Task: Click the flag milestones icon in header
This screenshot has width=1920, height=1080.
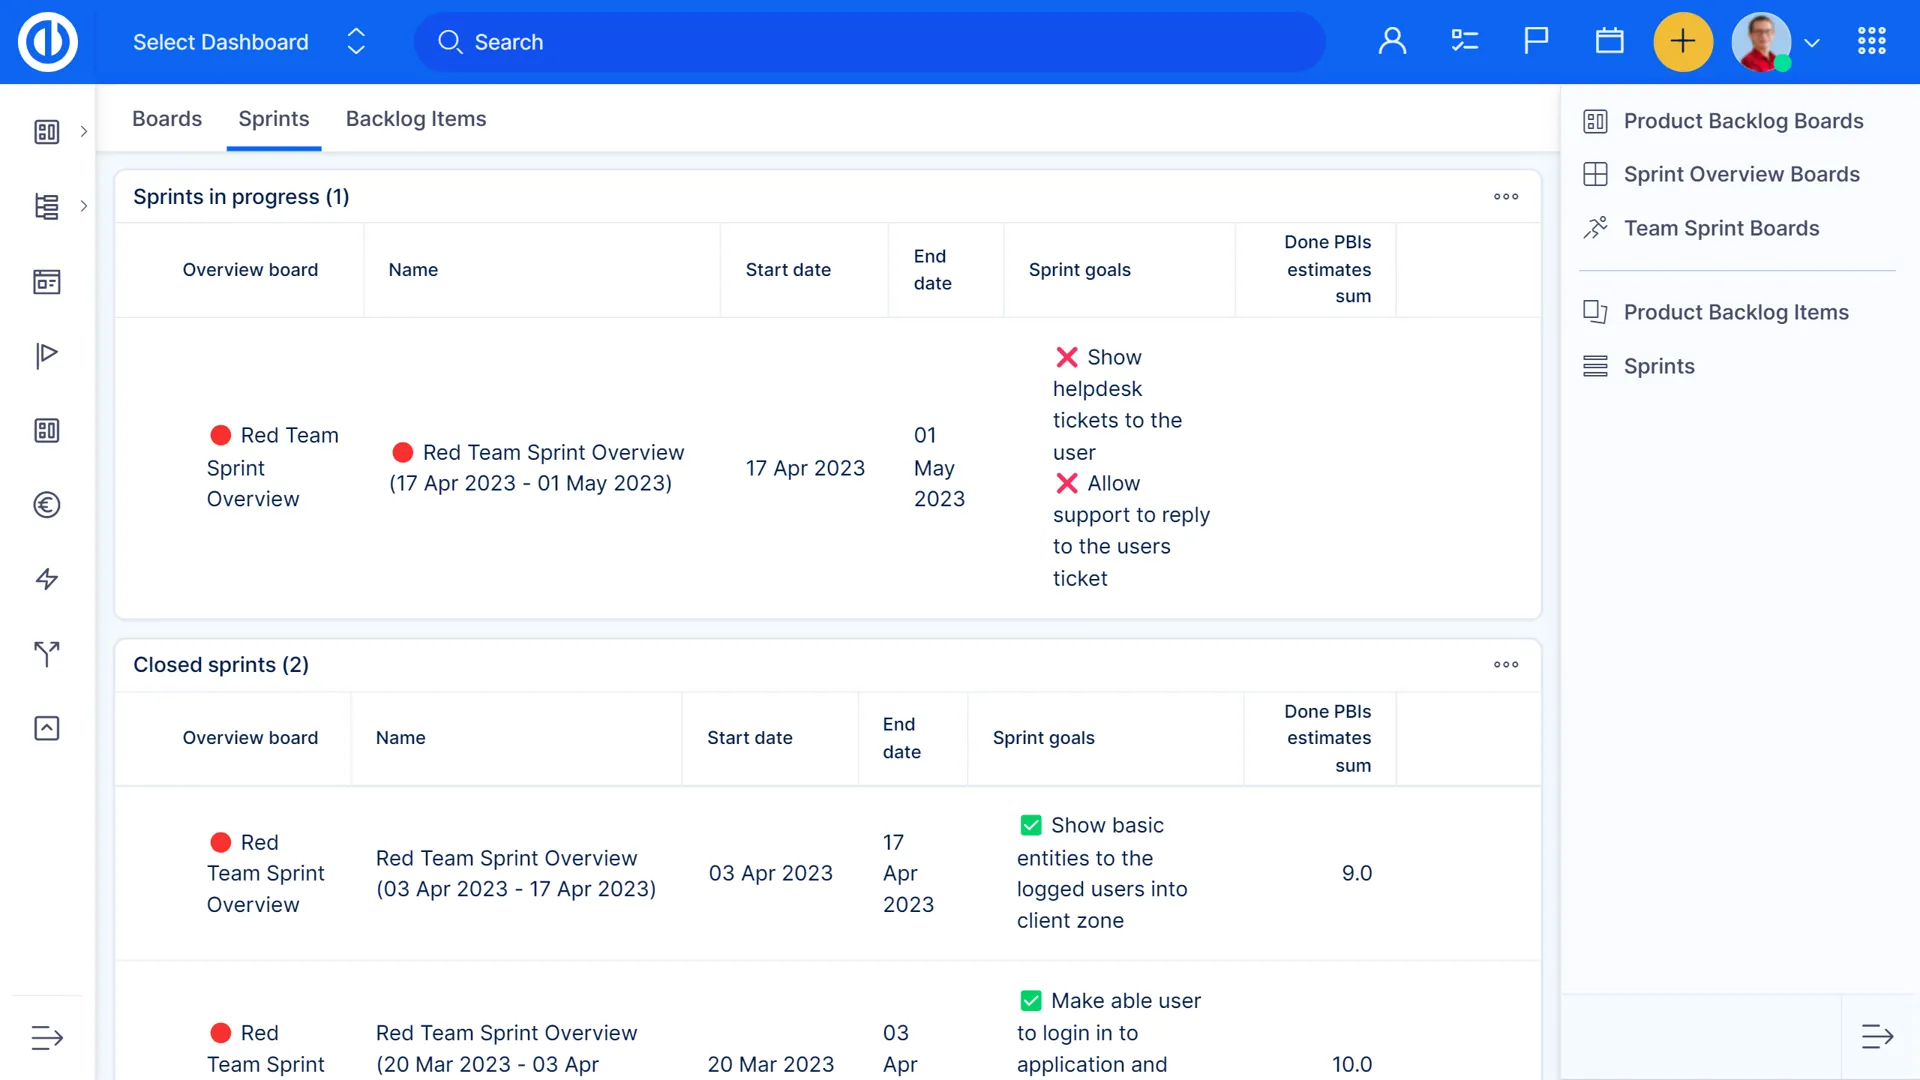Action: click(1536, 42)
